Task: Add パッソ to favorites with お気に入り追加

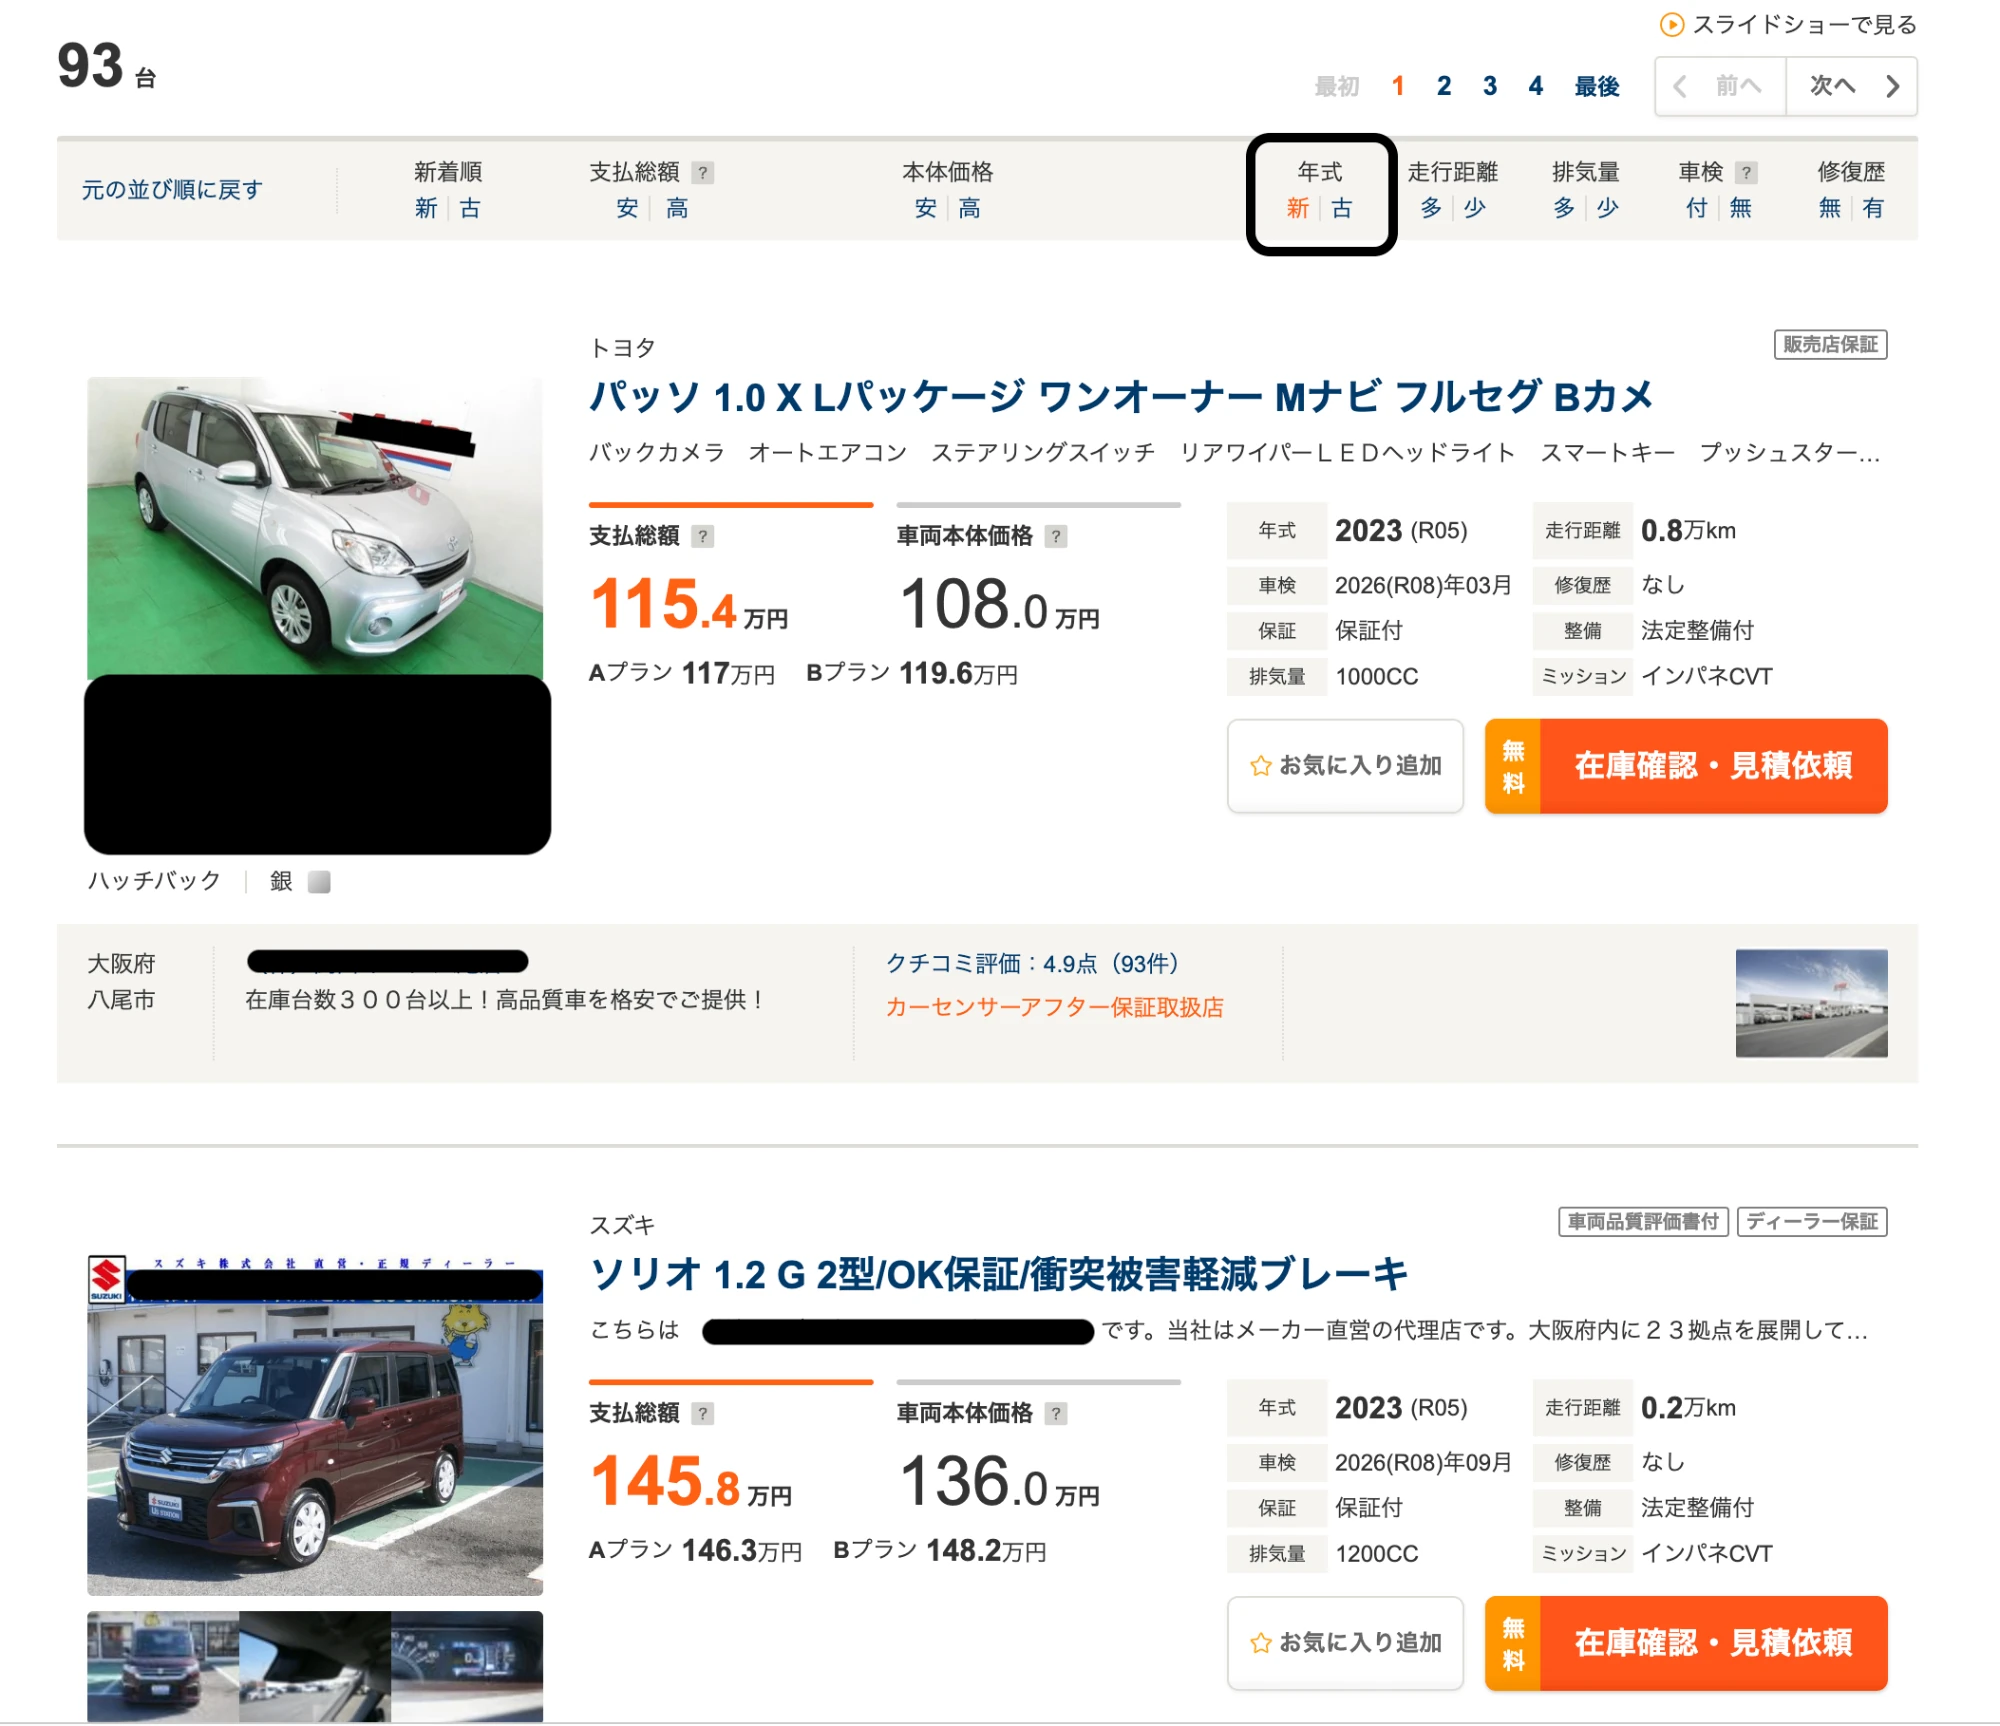Action: 1345,766
